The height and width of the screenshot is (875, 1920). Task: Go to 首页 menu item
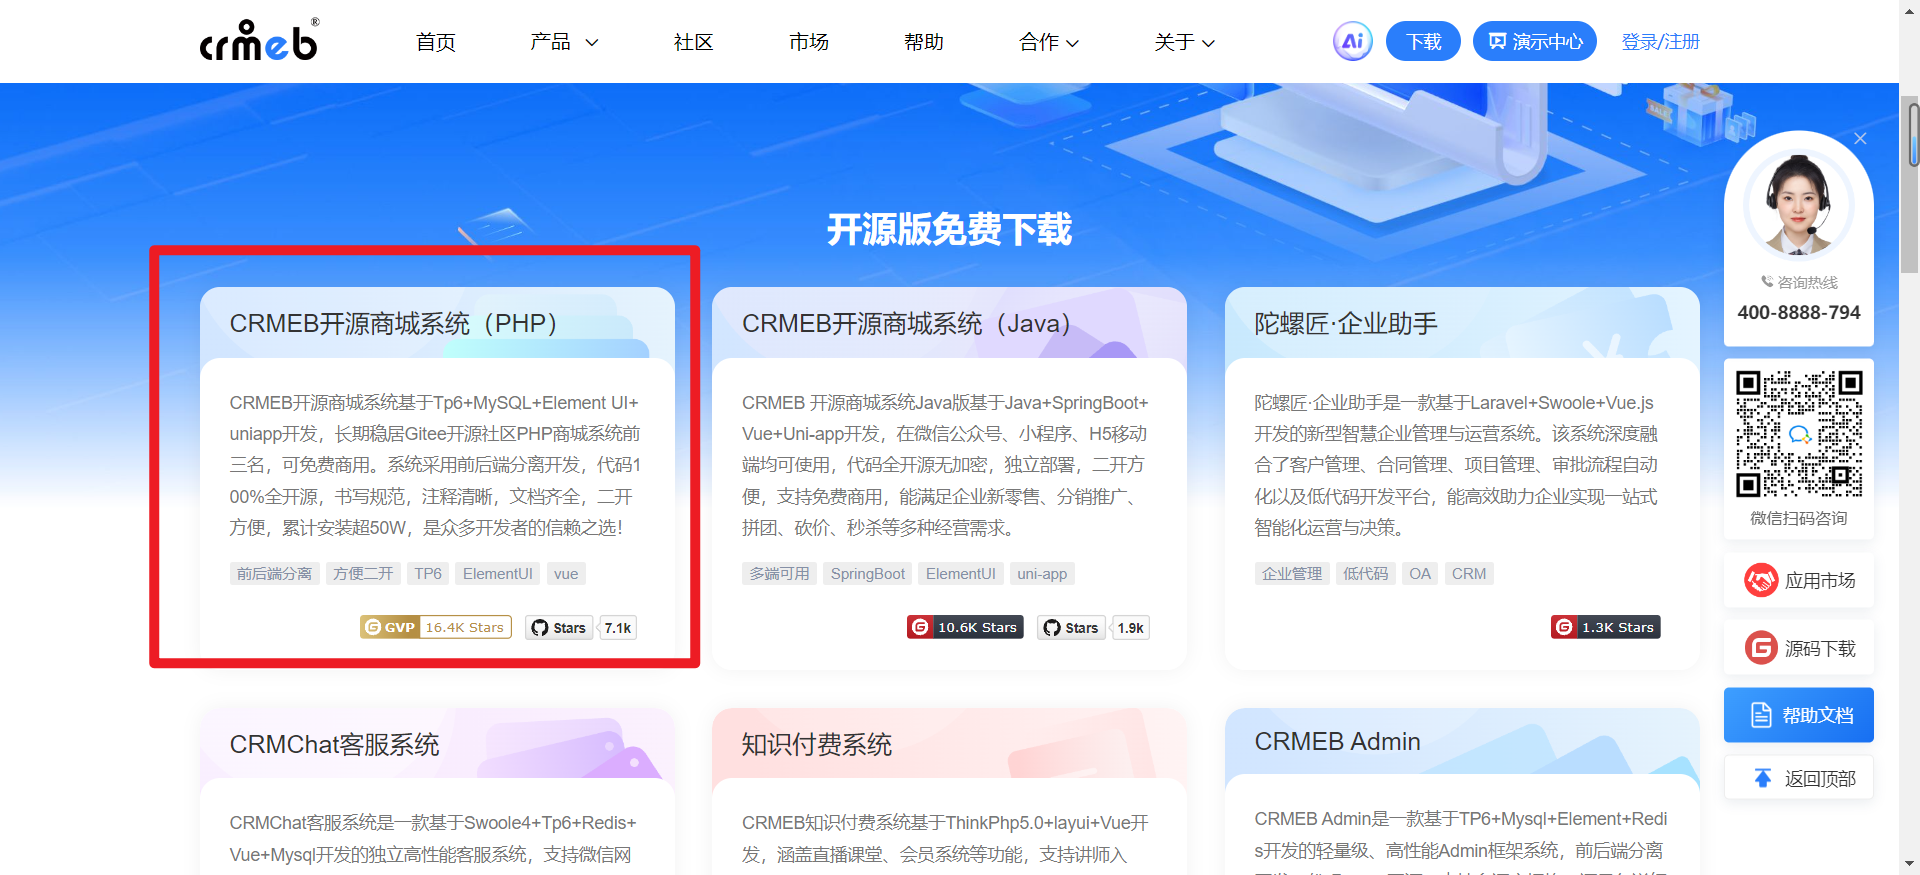click(x=436, y=42)
